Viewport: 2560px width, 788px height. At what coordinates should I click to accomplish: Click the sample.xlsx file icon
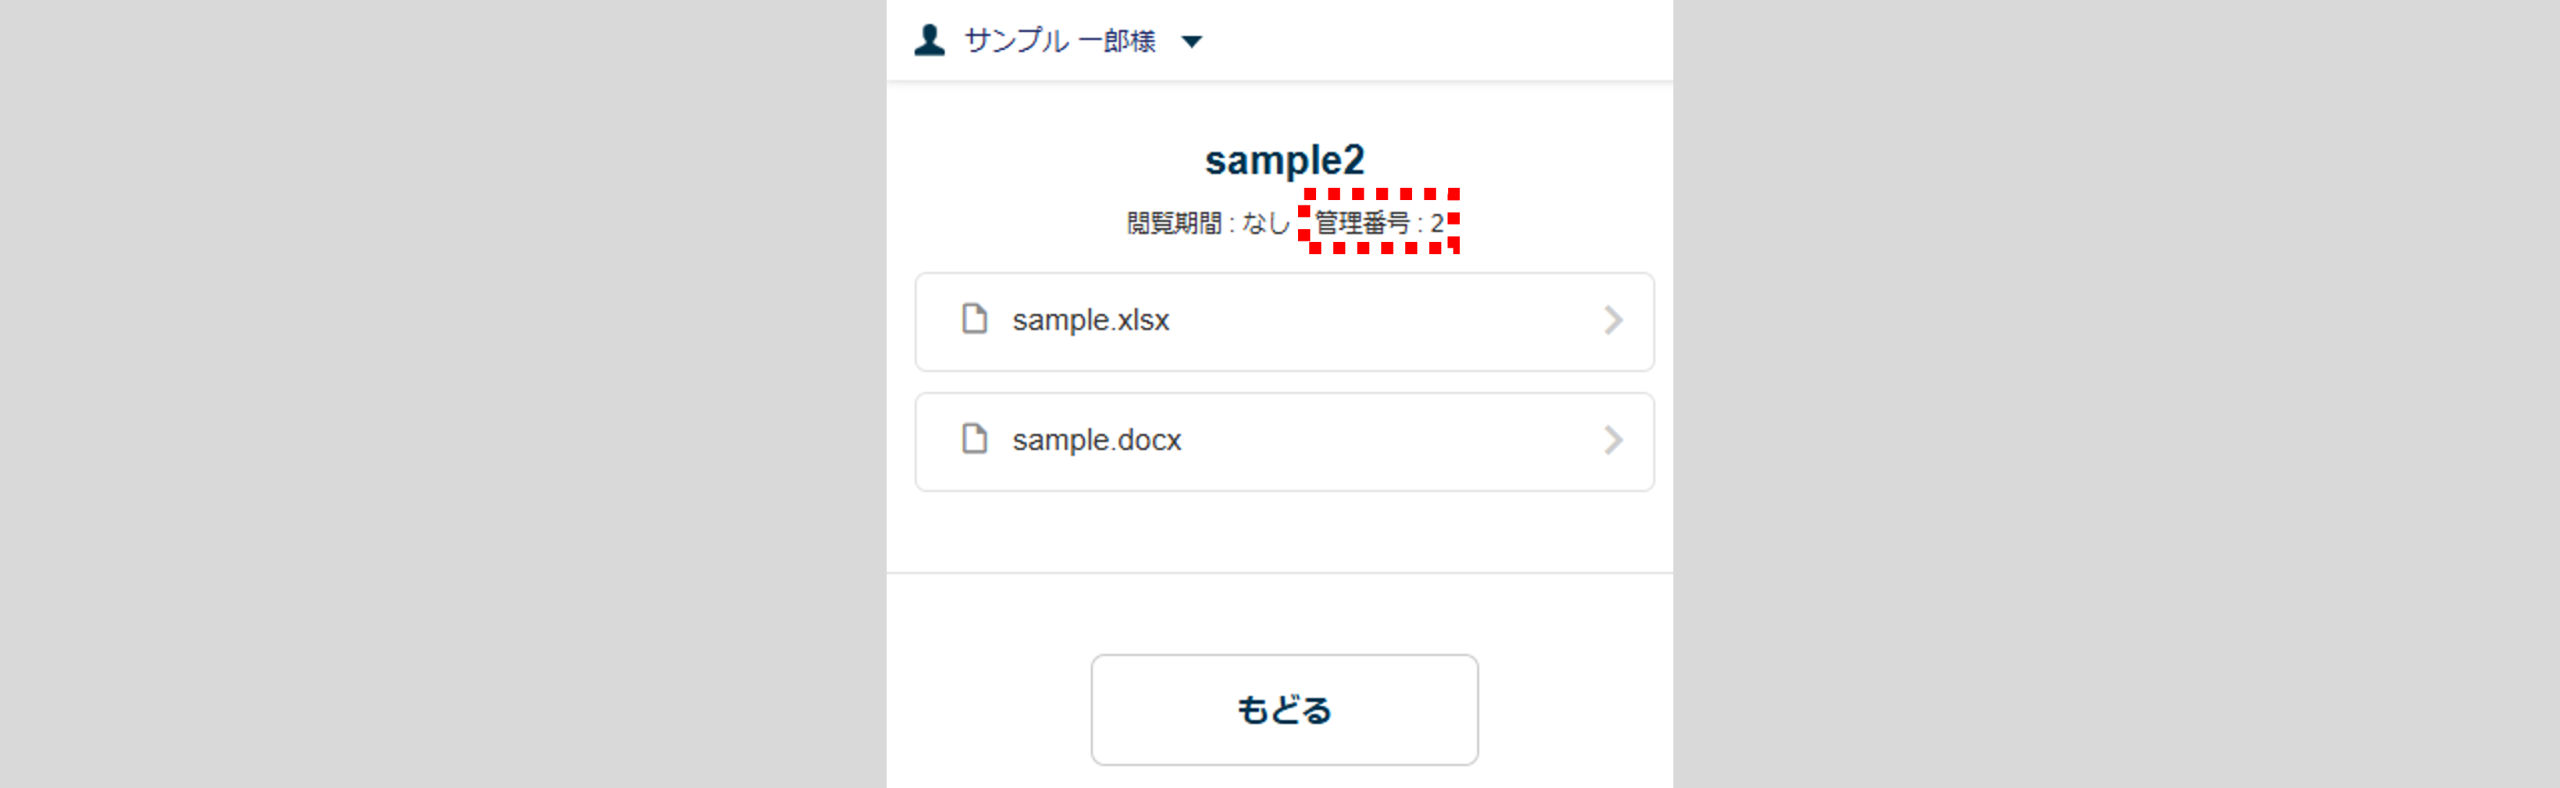pos(974,319)
